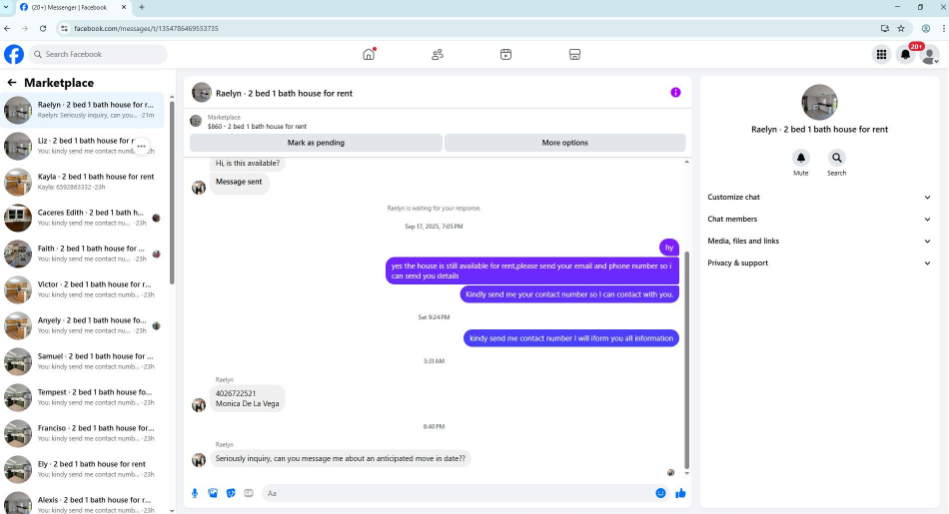Click message with 4026722521 phone number

tap(248, 398)
